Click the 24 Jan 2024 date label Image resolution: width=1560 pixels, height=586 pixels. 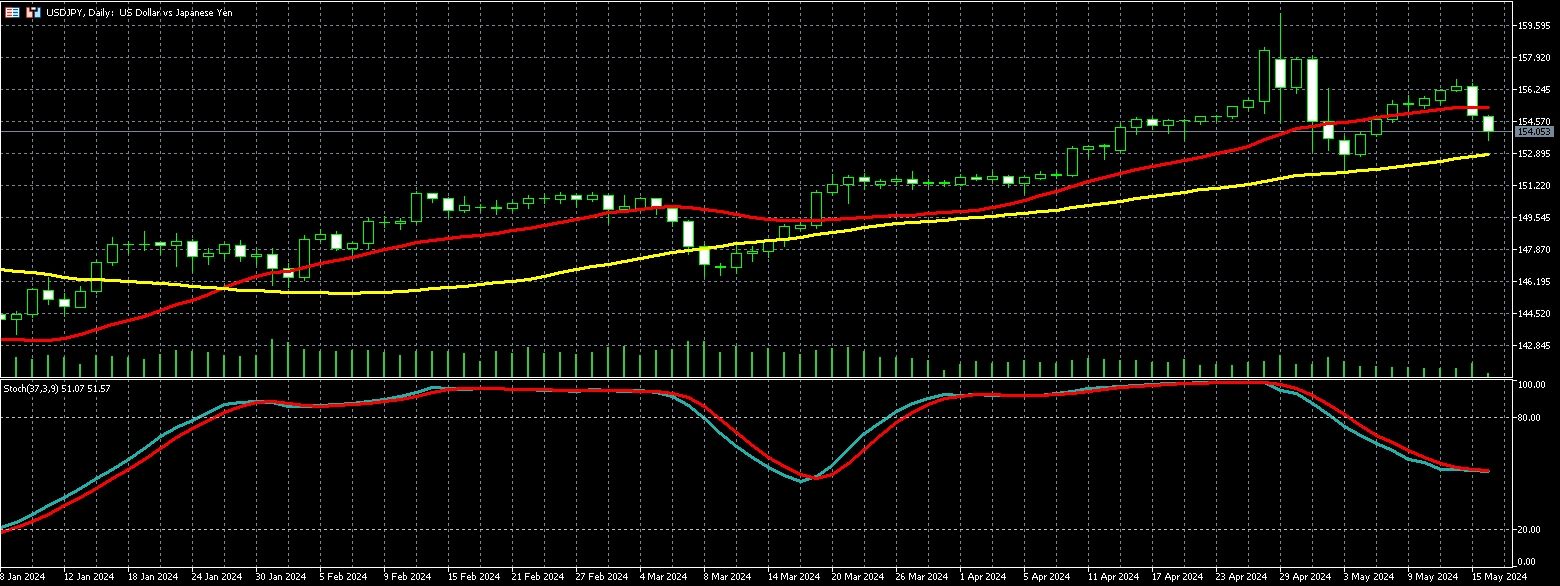(x=217, y=577)
